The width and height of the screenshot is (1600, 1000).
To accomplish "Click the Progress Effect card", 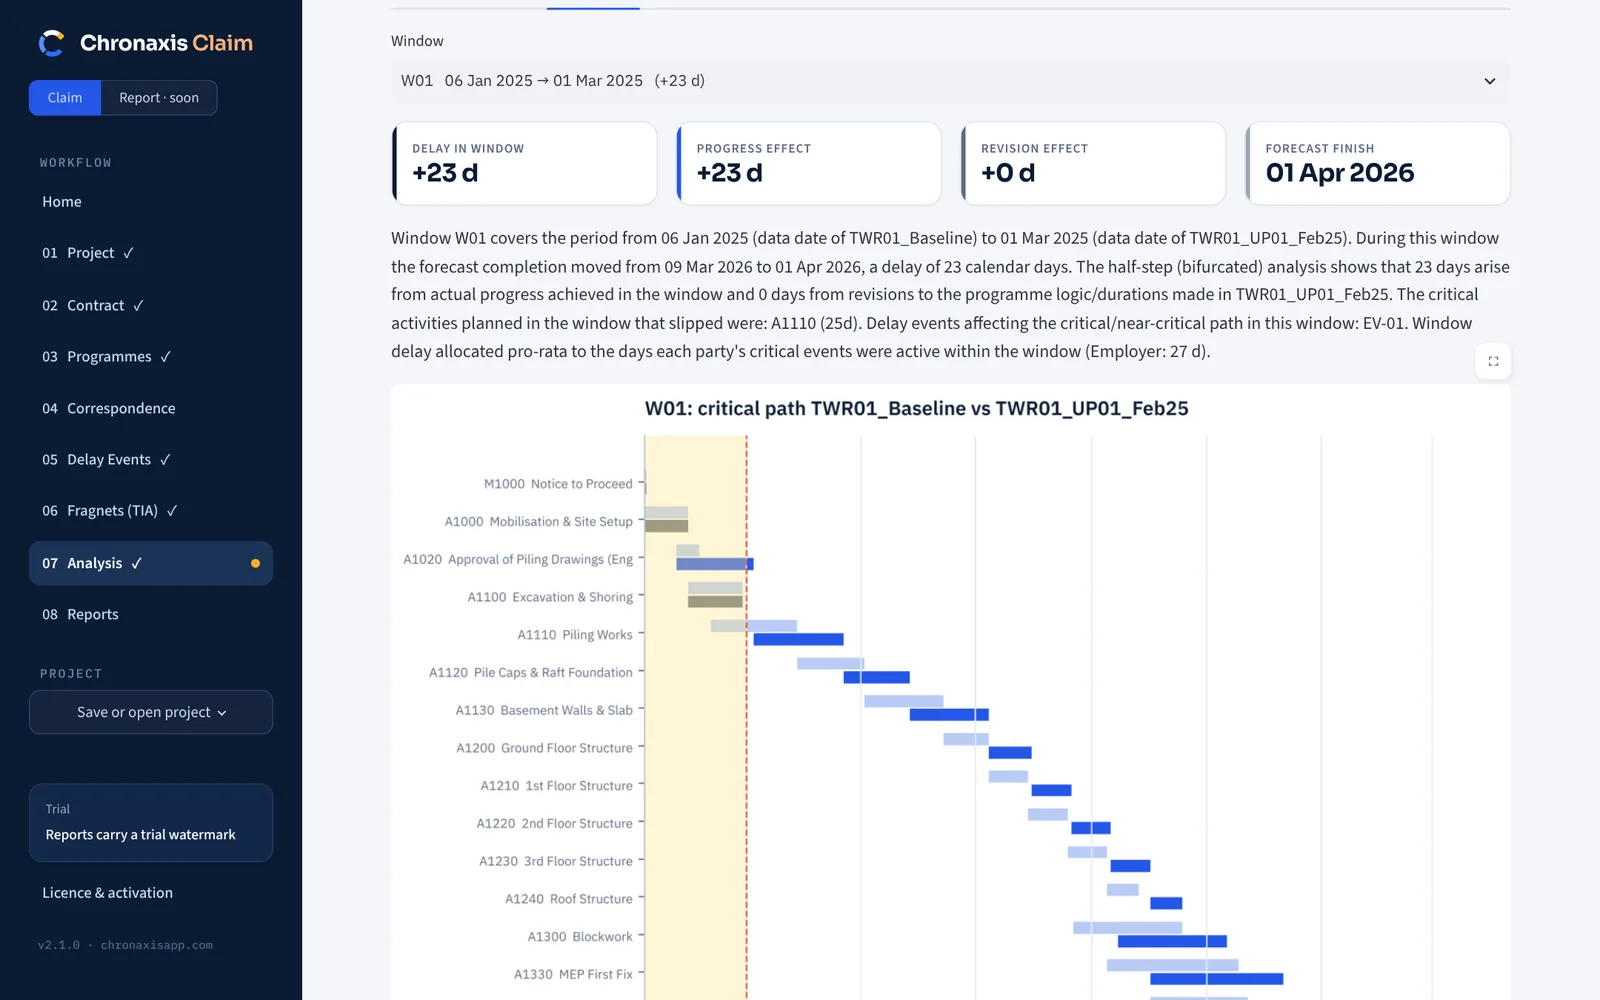I will pos(809,163).
